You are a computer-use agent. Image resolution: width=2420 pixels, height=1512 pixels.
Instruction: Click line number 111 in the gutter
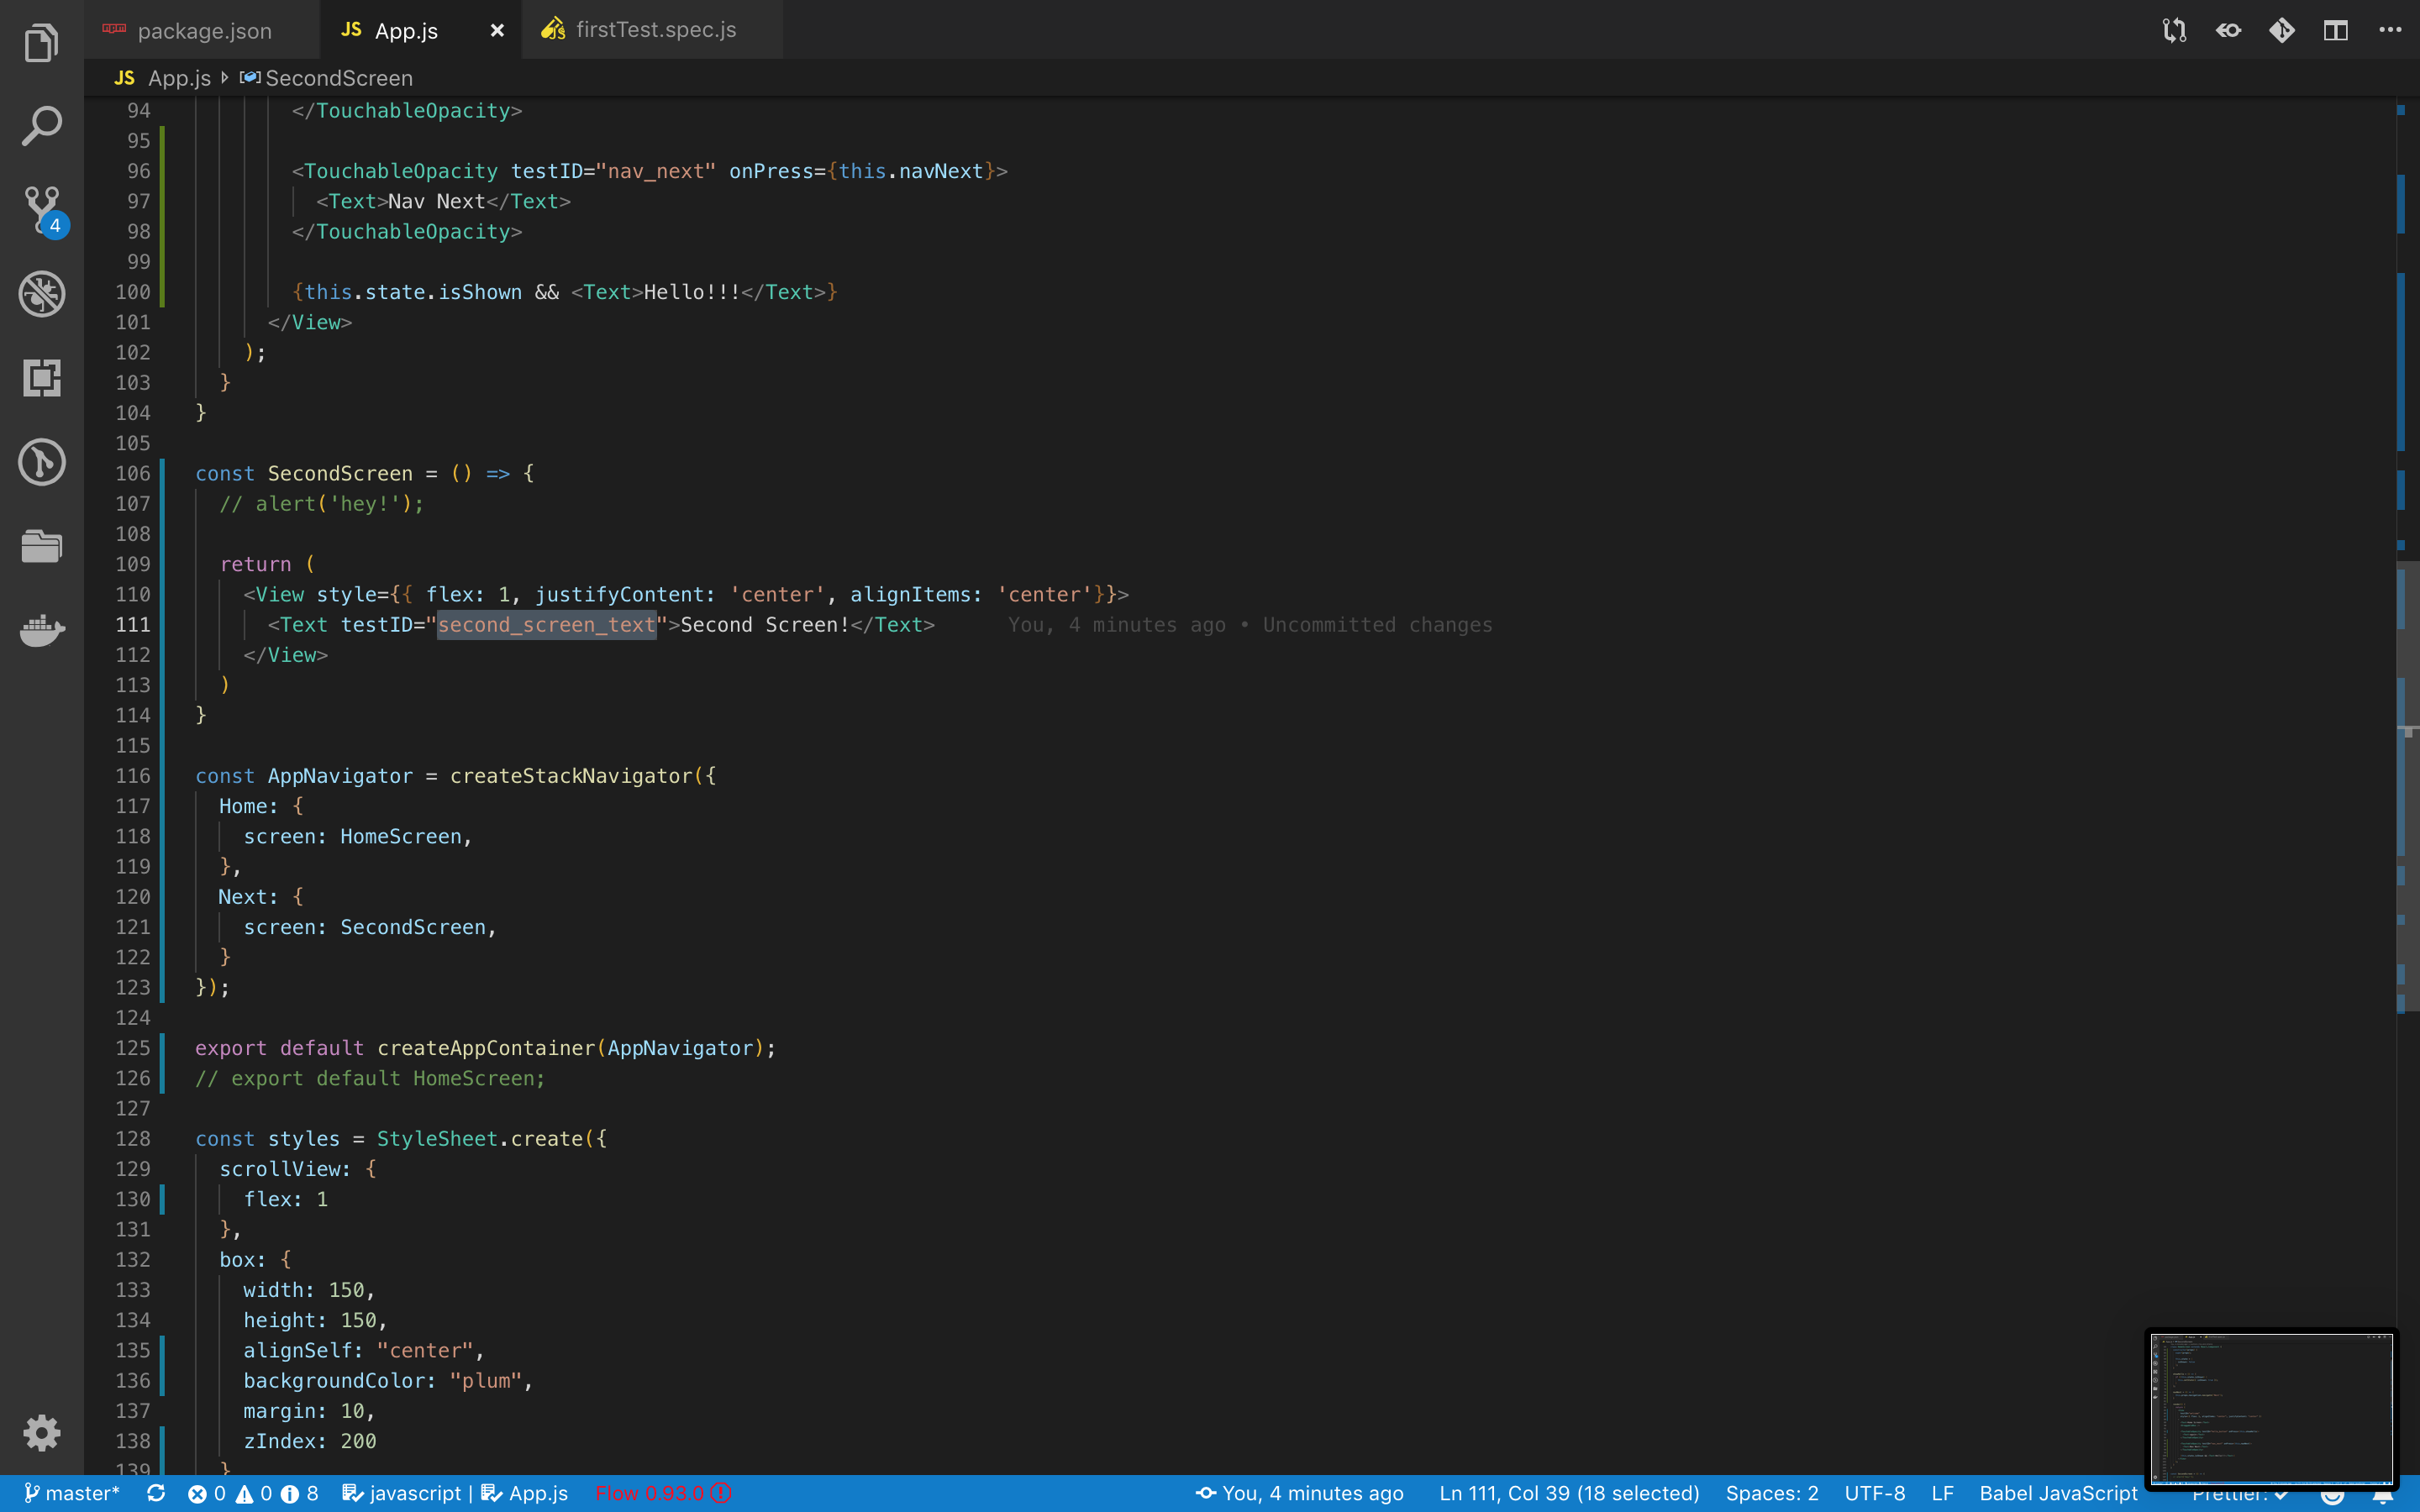[132, 625]
